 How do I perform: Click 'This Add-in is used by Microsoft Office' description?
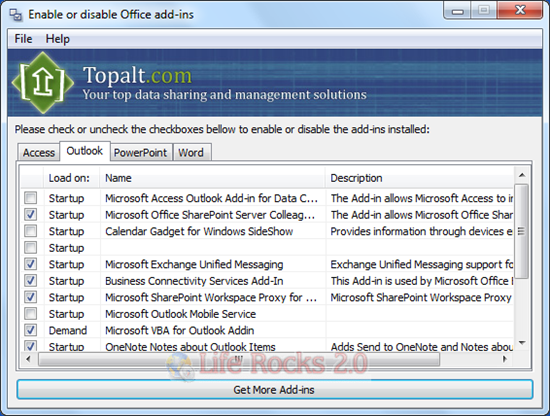(x=422, y=281)
